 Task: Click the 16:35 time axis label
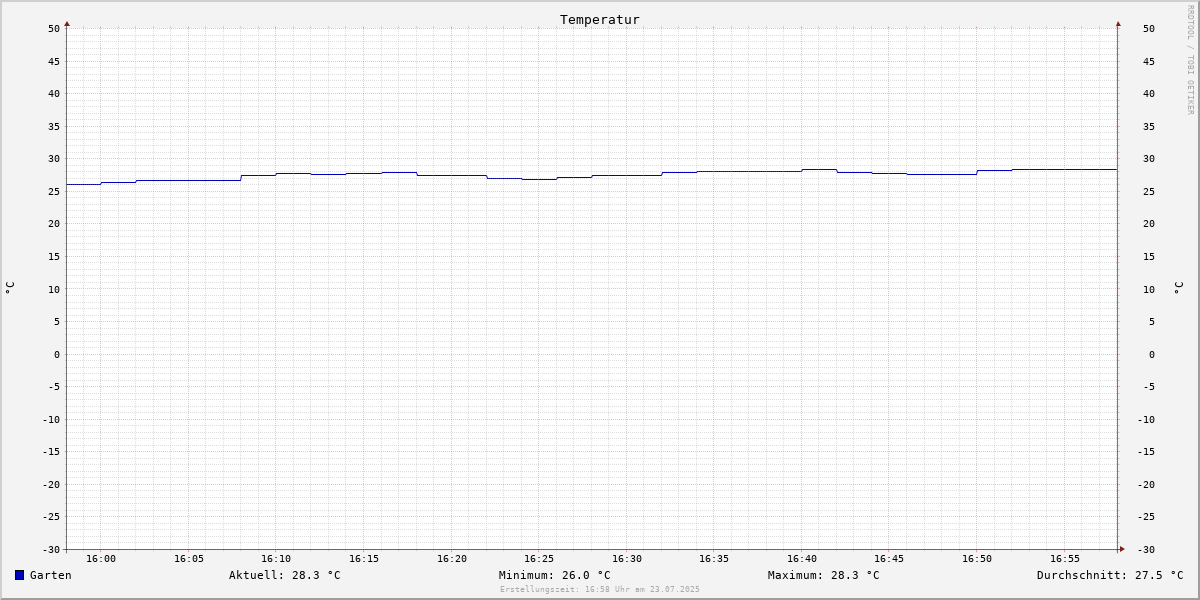coord(714,559)
